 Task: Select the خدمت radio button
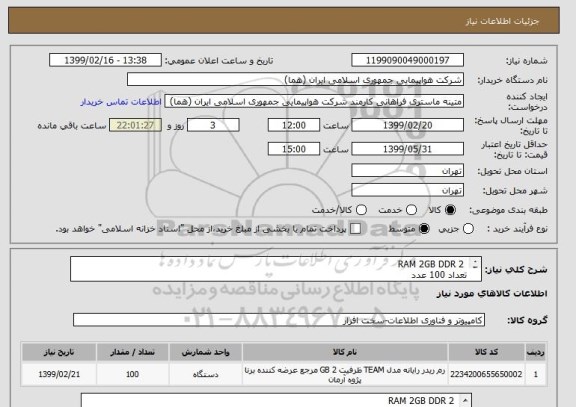411,210
